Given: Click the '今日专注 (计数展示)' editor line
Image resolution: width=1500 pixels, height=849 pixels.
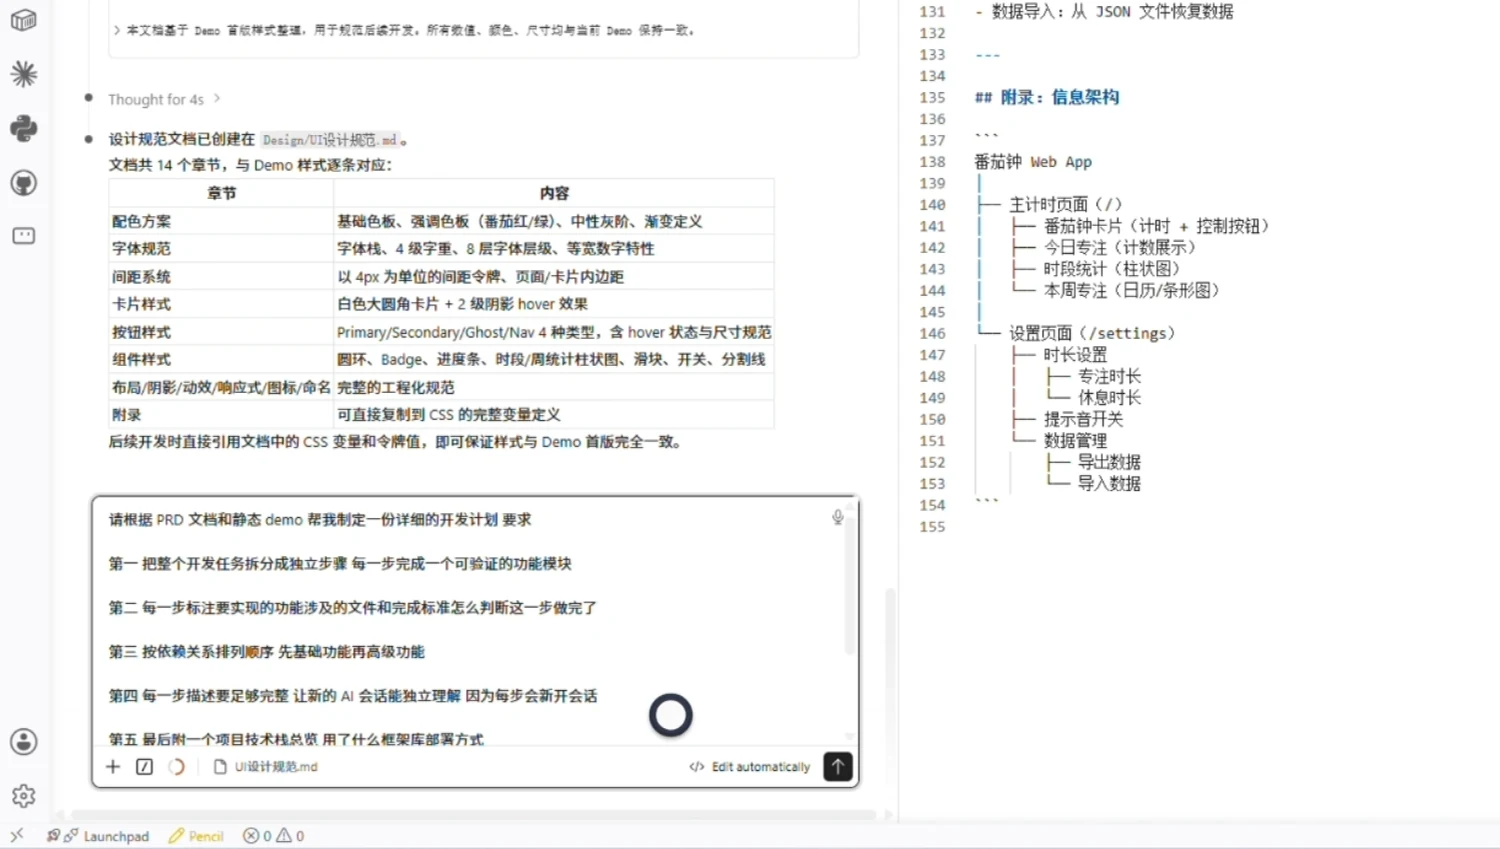Looking at the screenshot, I should 1119,247.
